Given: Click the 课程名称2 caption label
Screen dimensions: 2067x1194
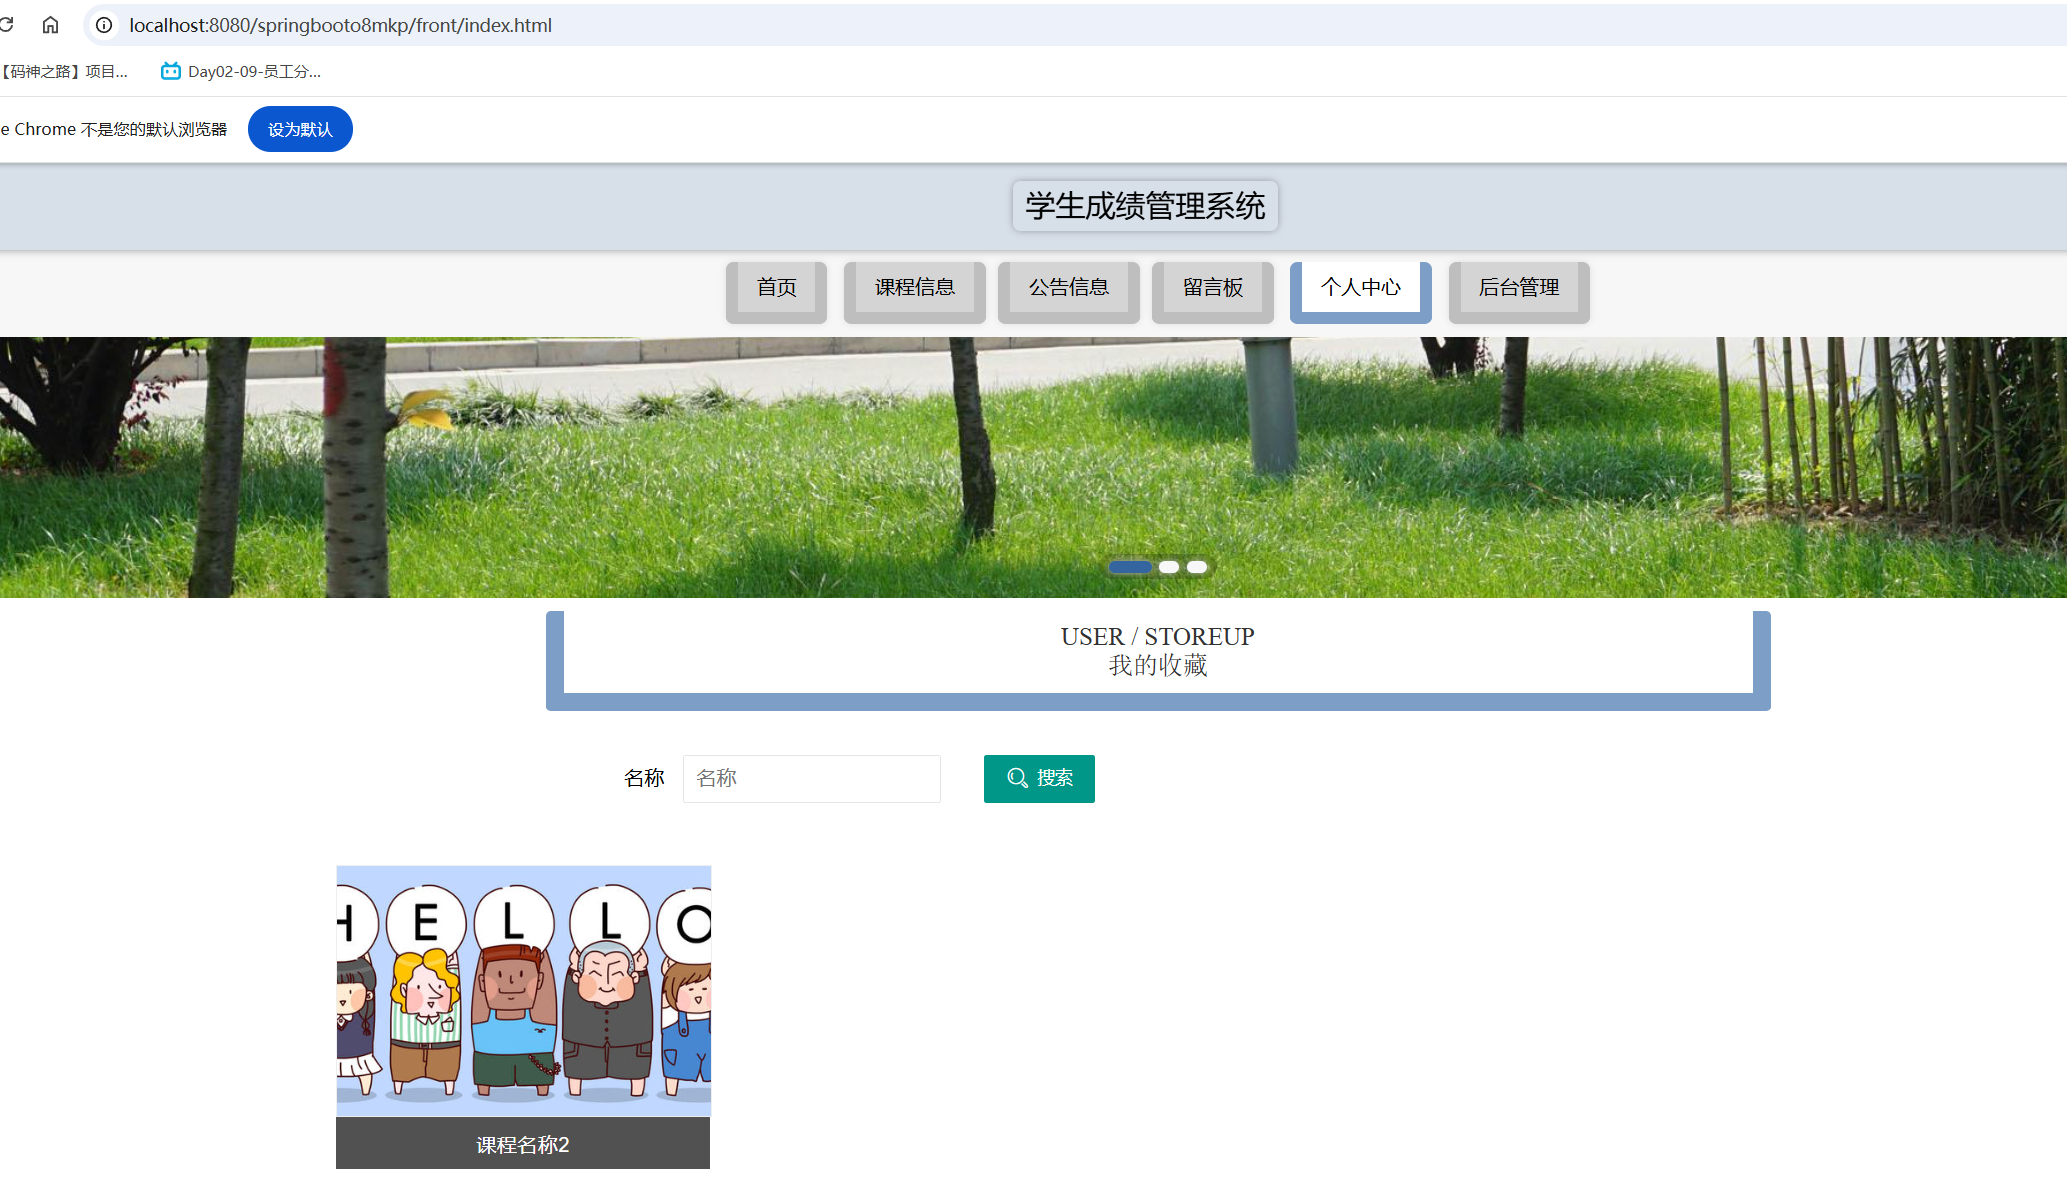Looking at the screenshot, I should [x=523, y=1144].
